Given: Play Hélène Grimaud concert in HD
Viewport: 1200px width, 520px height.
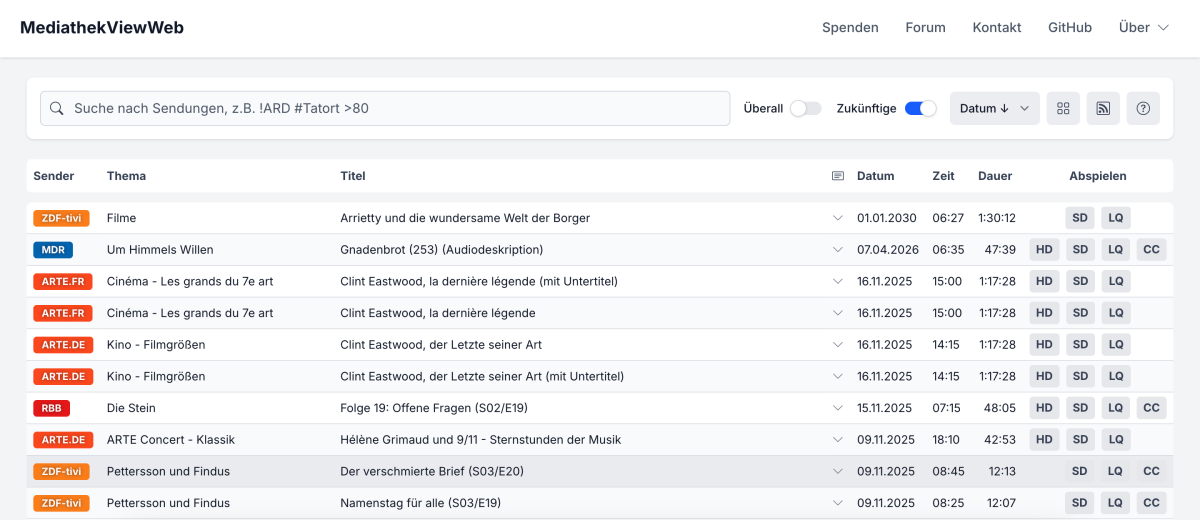Looking at the screenshot, I should coord(1044,440).
